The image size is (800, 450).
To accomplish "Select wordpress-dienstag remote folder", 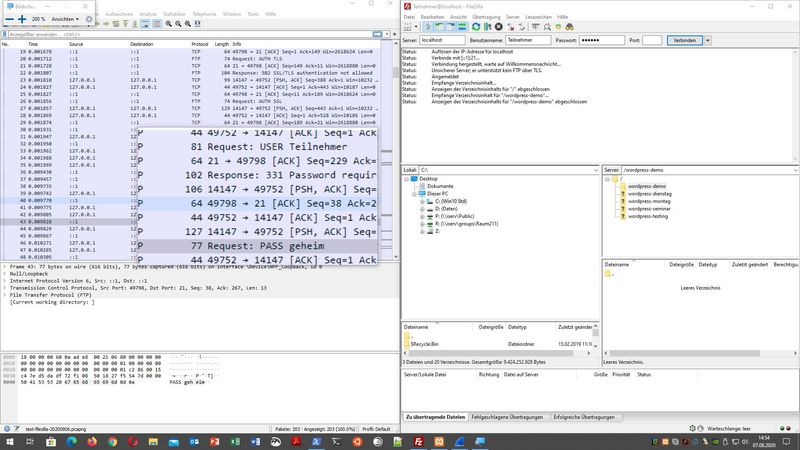I will click(x=649, y=194).
